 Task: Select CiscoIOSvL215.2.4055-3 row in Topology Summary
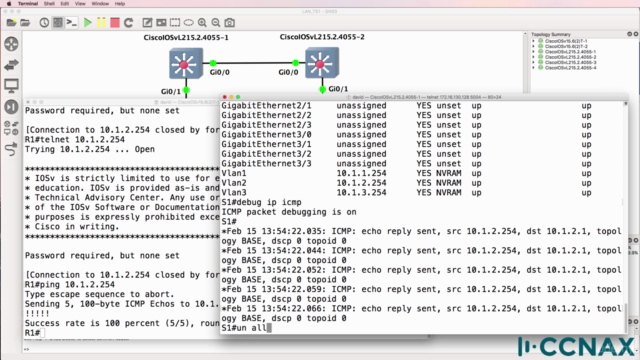tap(570, 62)
